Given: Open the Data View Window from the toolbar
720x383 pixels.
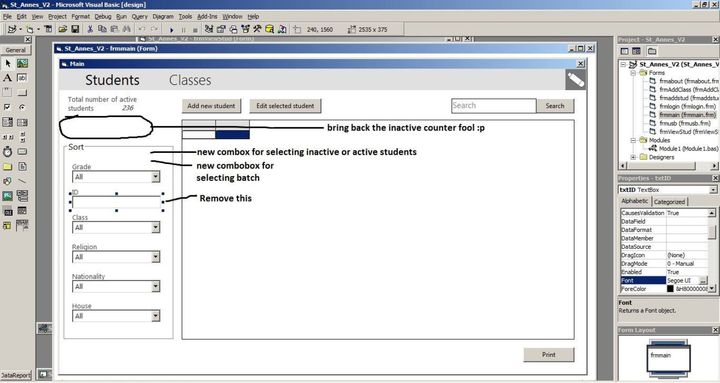Looking at the screenshot, I should [270, 29].
